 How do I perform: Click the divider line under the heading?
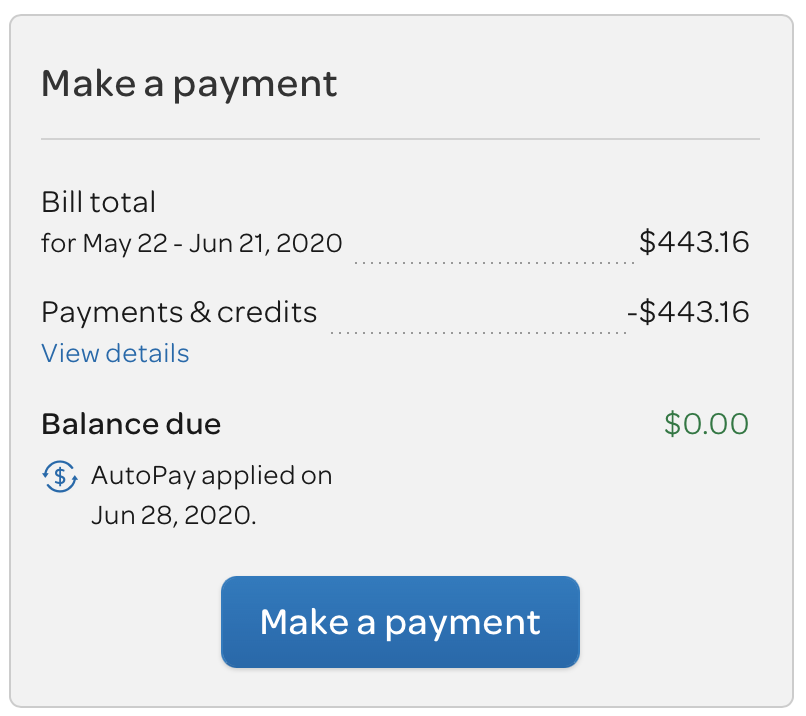tap(400, 139)
